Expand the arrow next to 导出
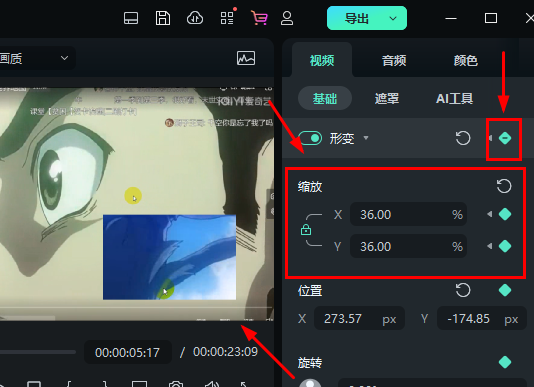Image resolution: width=534 pixels, height=387 pixels. [x=393, y=18]
